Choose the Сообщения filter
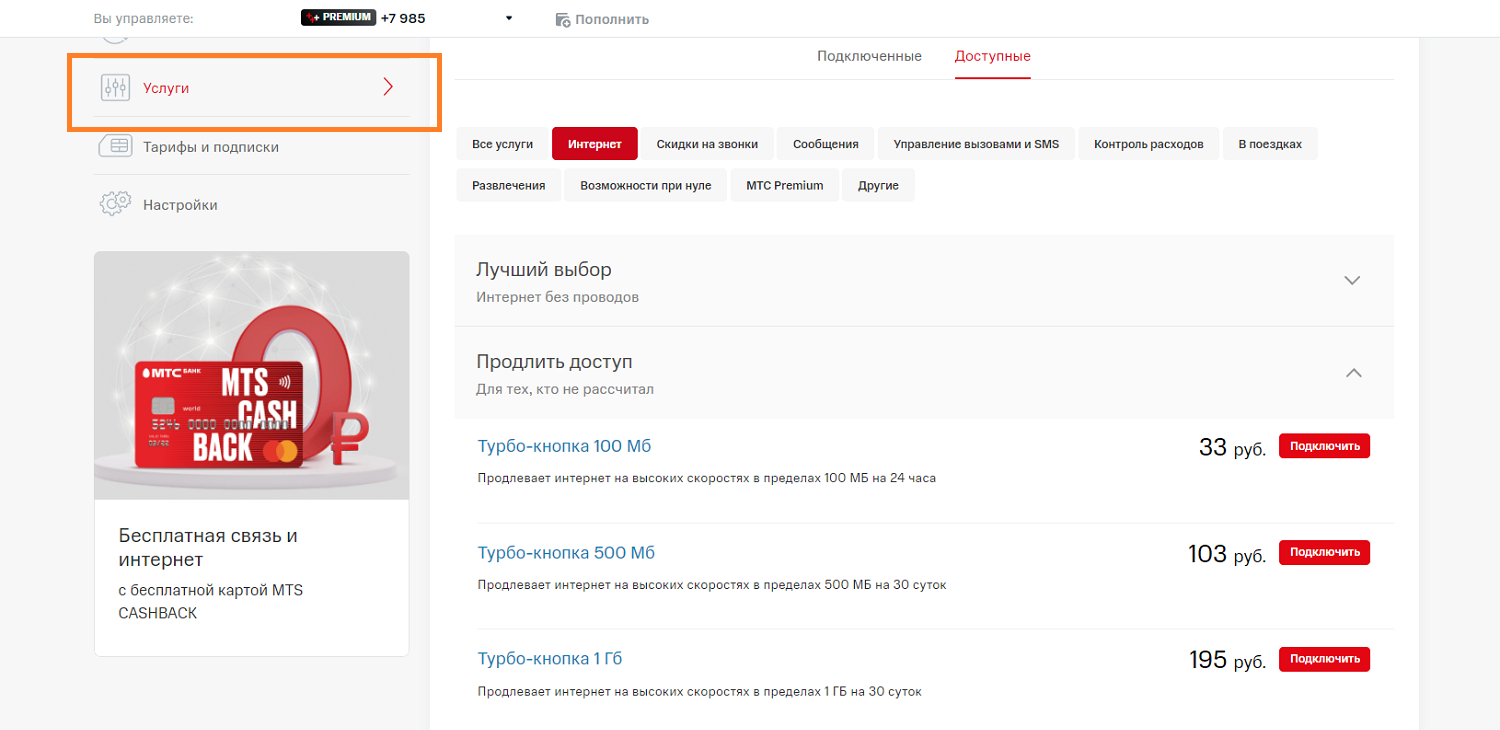This screenshot has width=1500, height=730. (826, 144)
